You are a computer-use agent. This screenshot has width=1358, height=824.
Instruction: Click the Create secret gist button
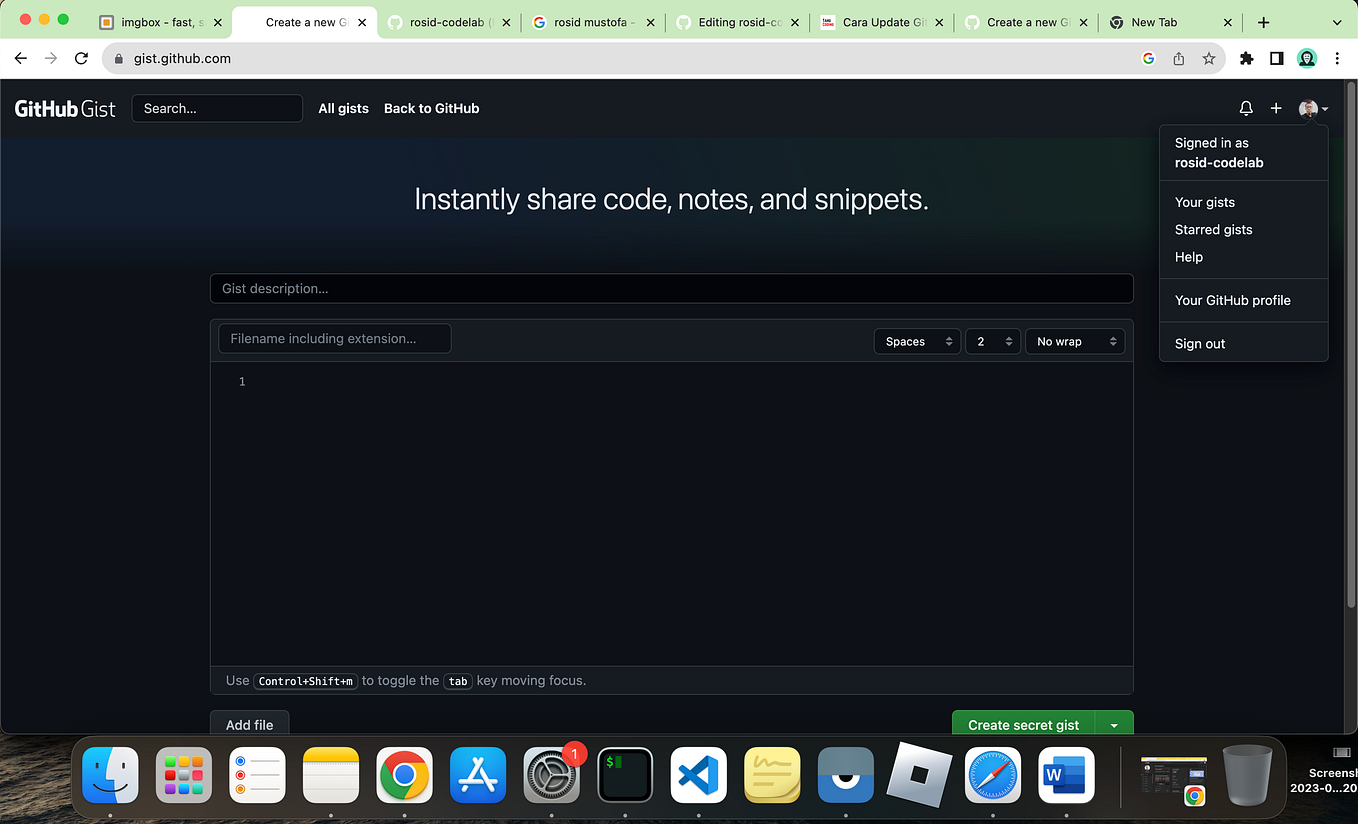[x=1023, y=724]
